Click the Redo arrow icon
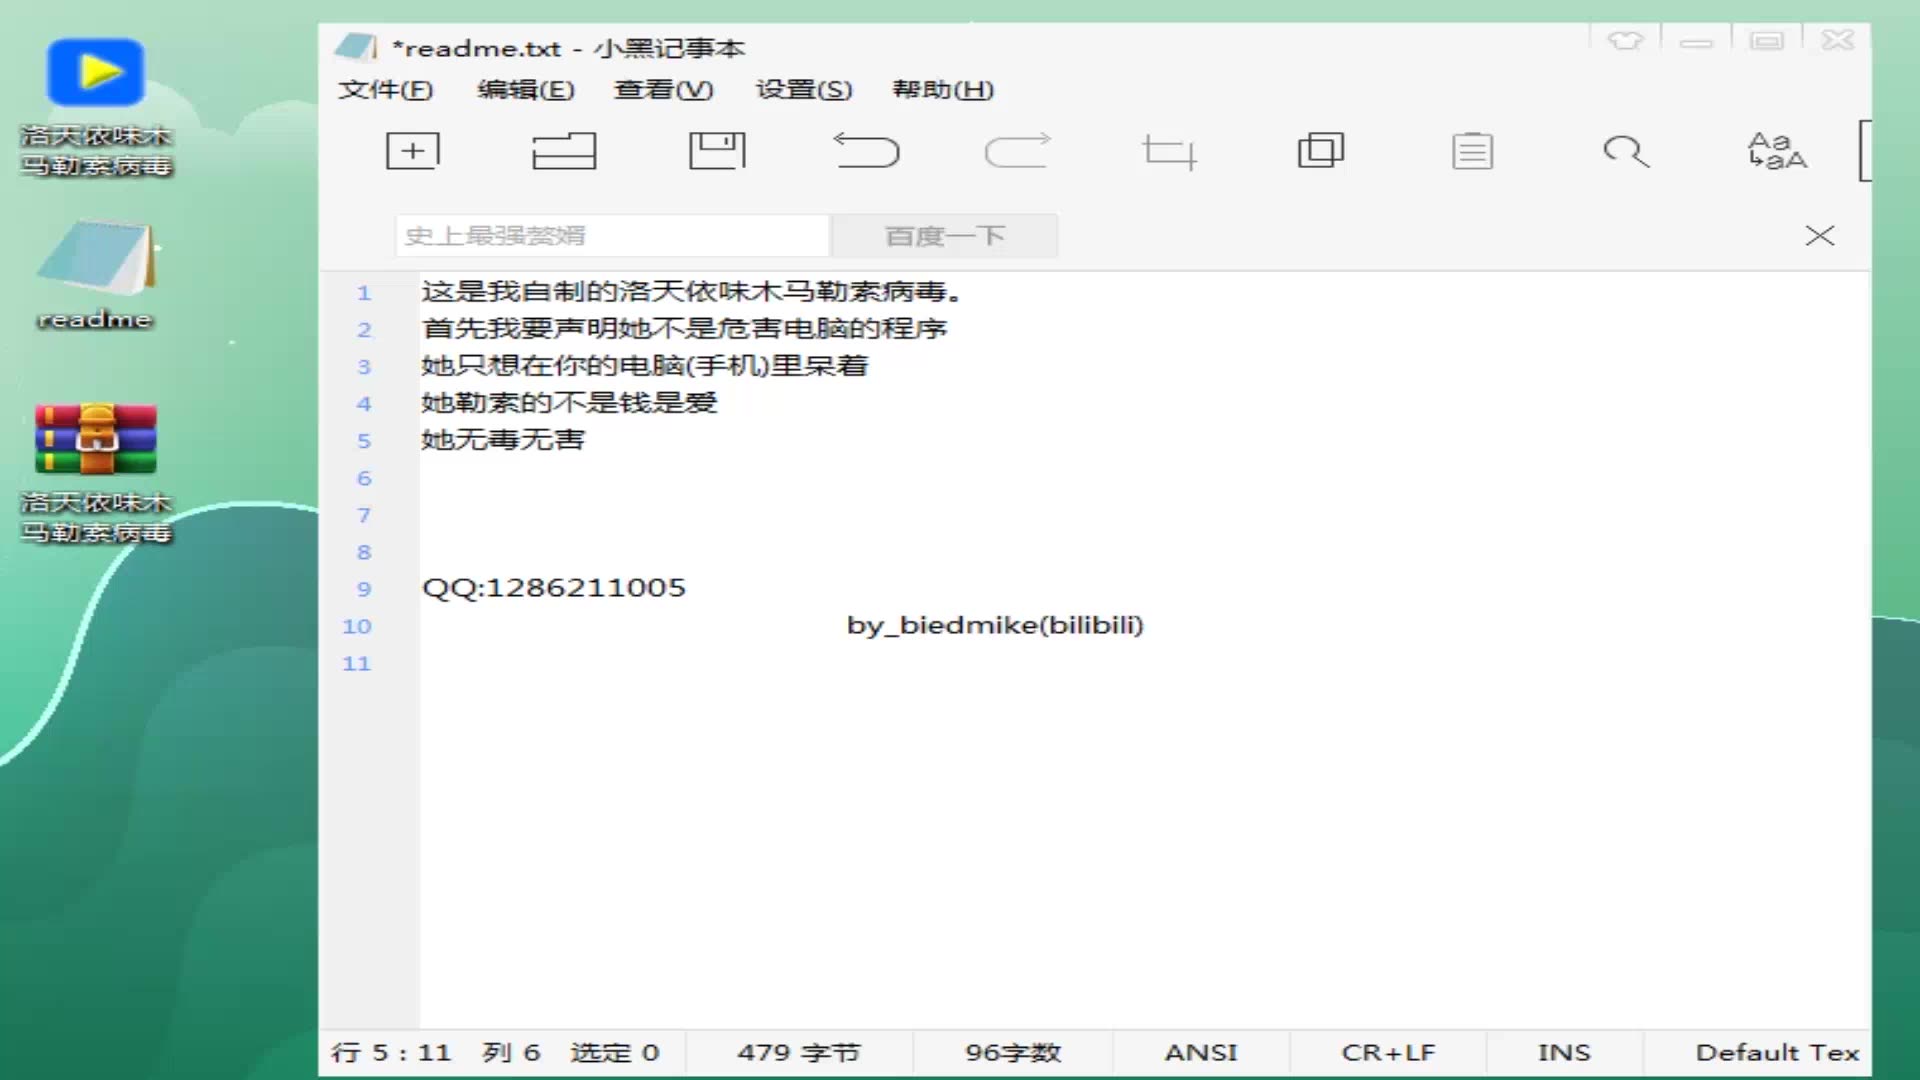Viewport: 1920px width, 1080px height. [1017, 151]
